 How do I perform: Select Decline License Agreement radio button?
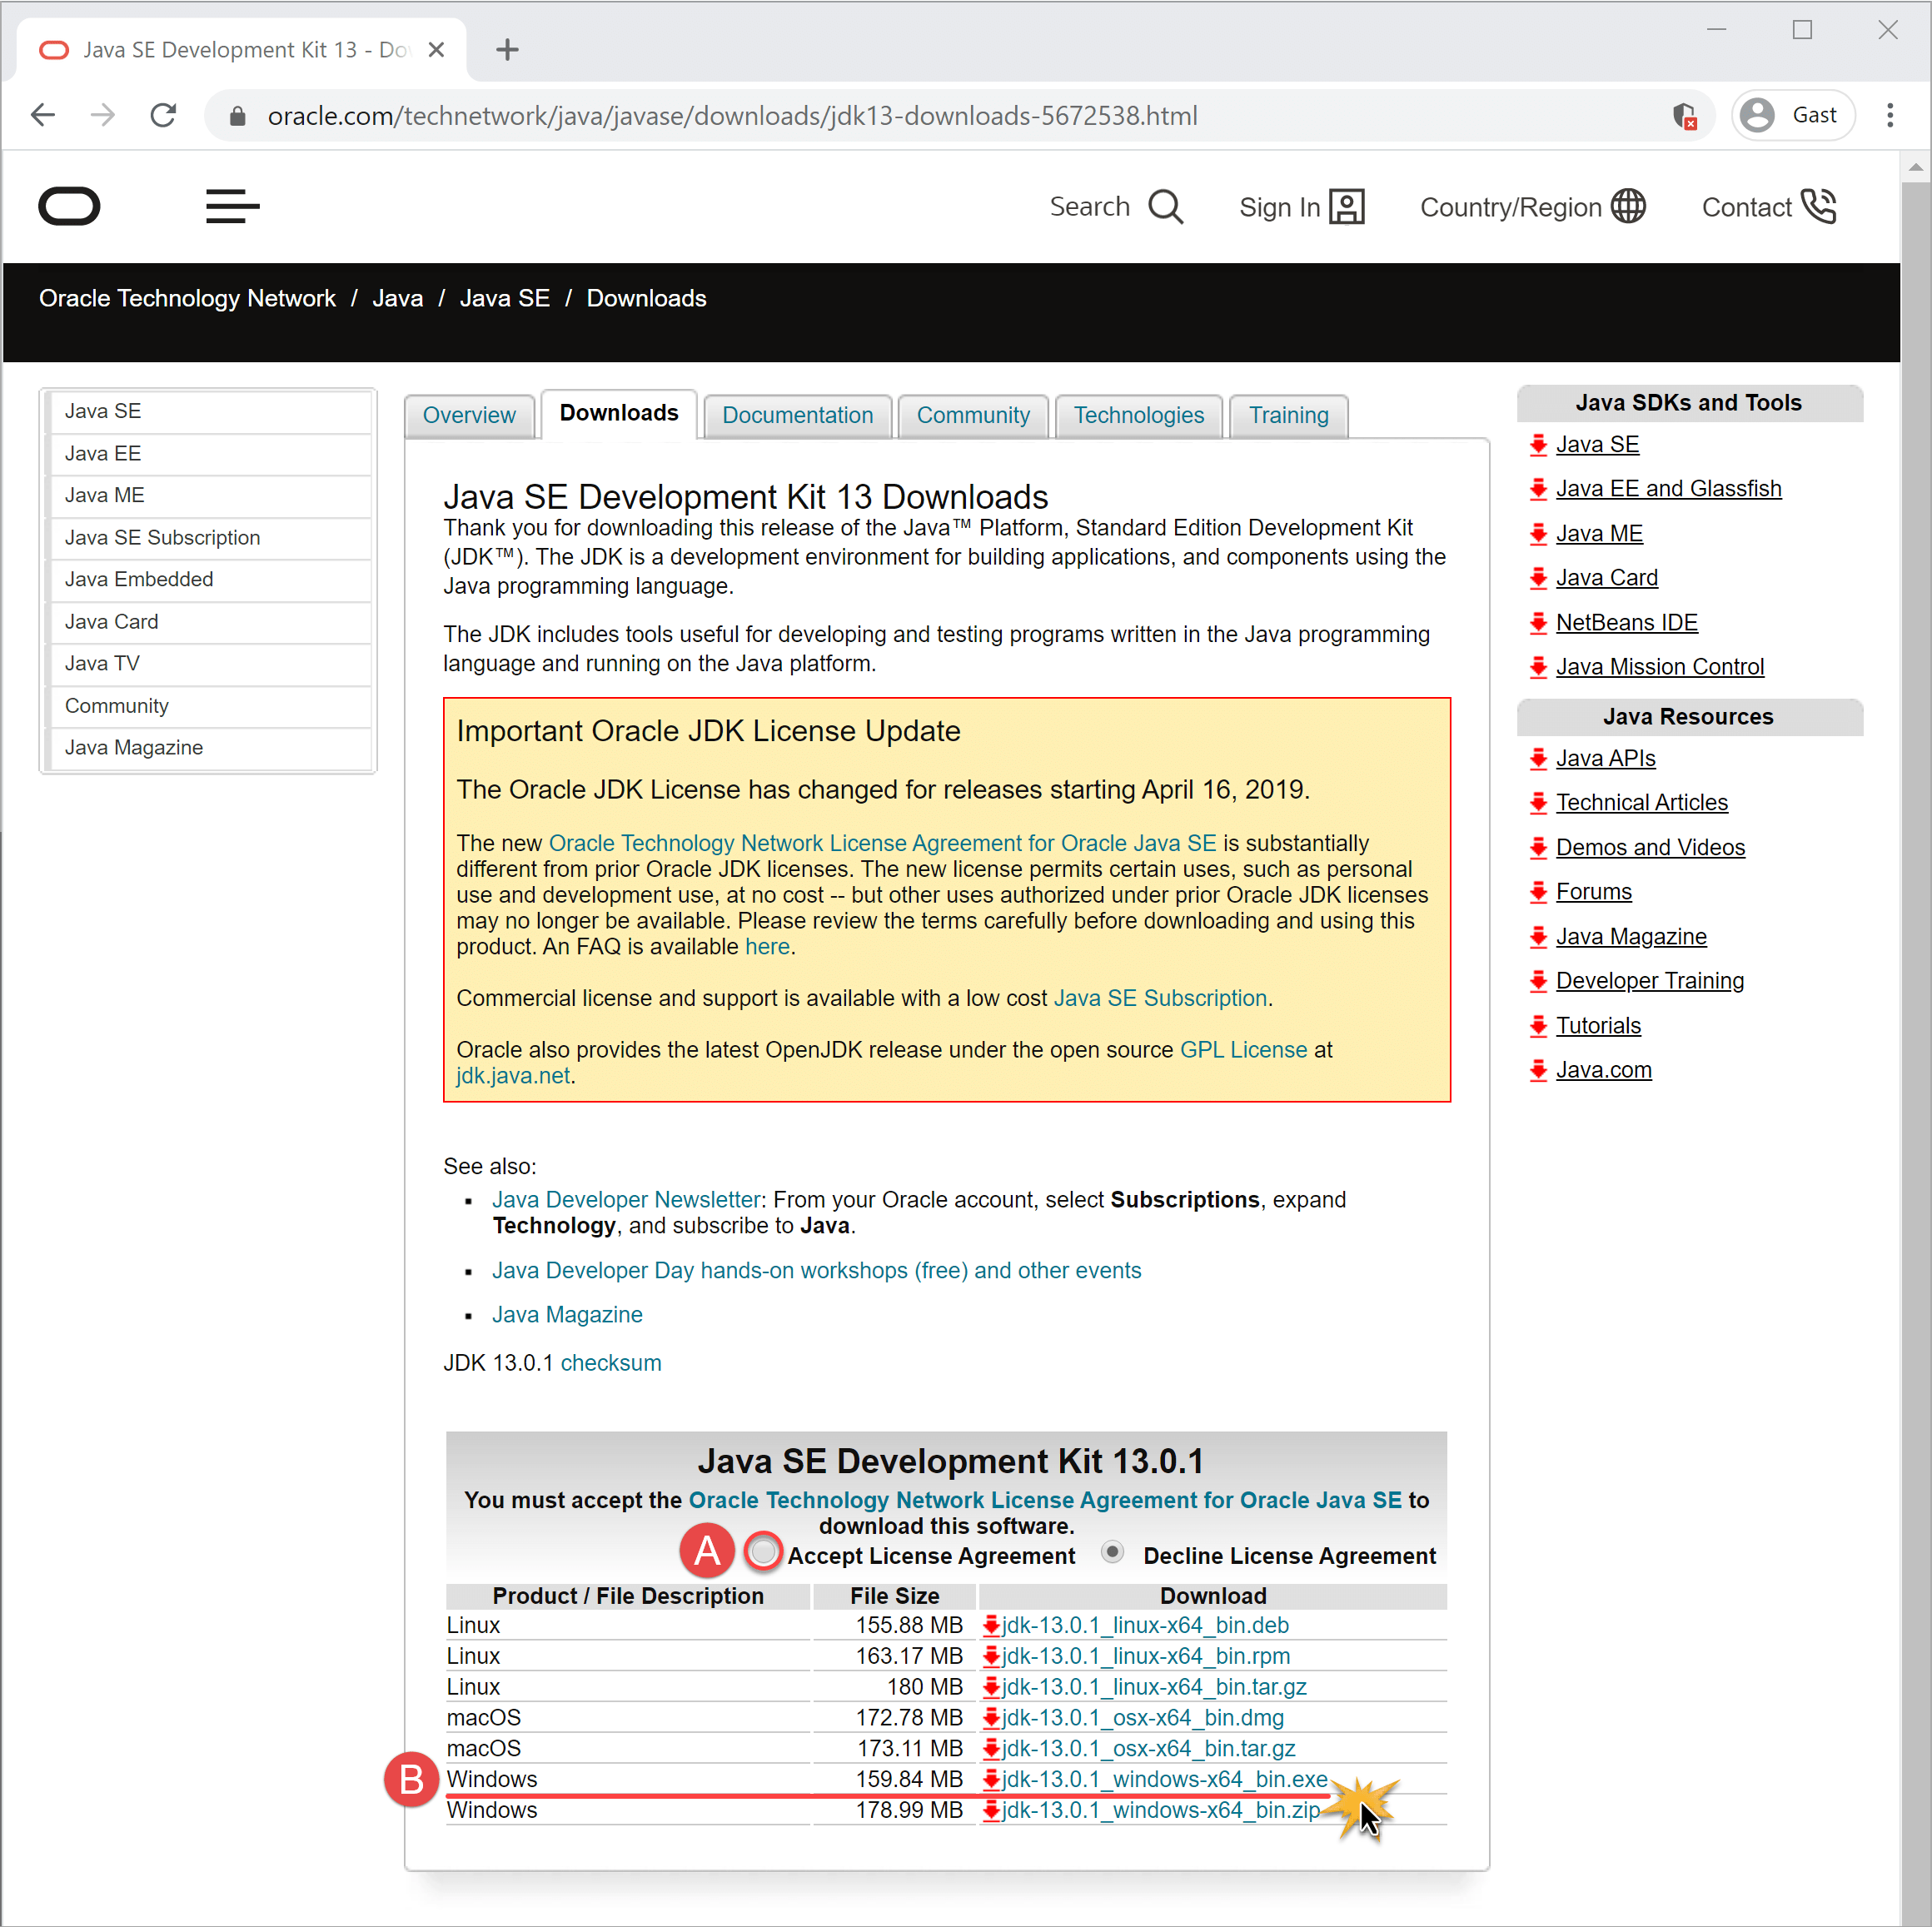click(1112, 1552)
